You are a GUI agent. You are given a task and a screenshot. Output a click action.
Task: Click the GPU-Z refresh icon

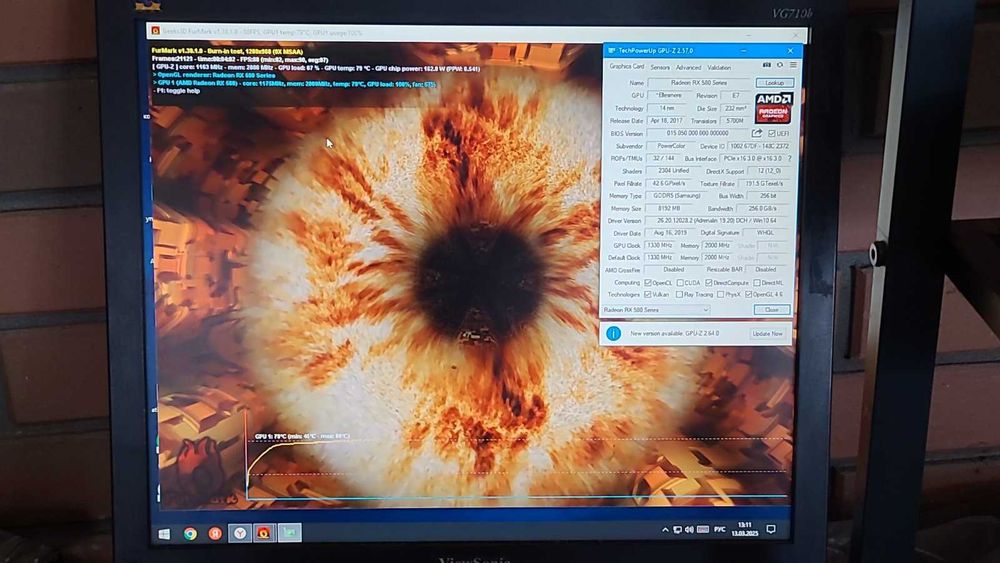point(780,65)
